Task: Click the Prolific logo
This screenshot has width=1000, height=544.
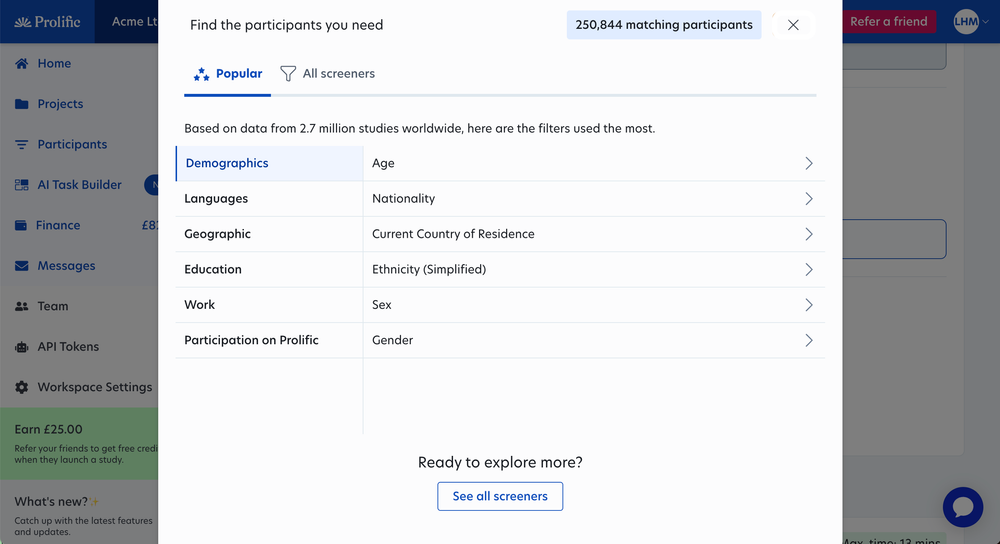Action: (47, 22)
